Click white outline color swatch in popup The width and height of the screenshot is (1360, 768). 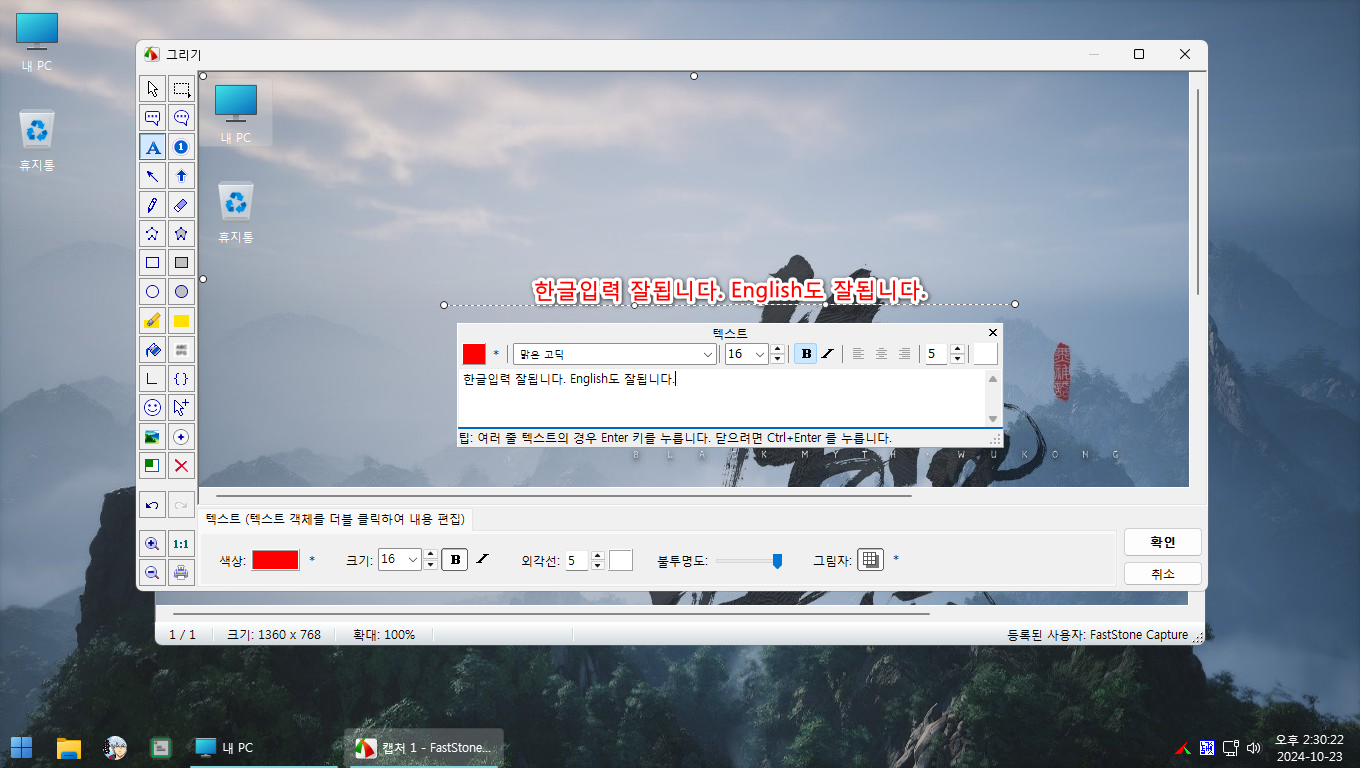tap(986, 354)
